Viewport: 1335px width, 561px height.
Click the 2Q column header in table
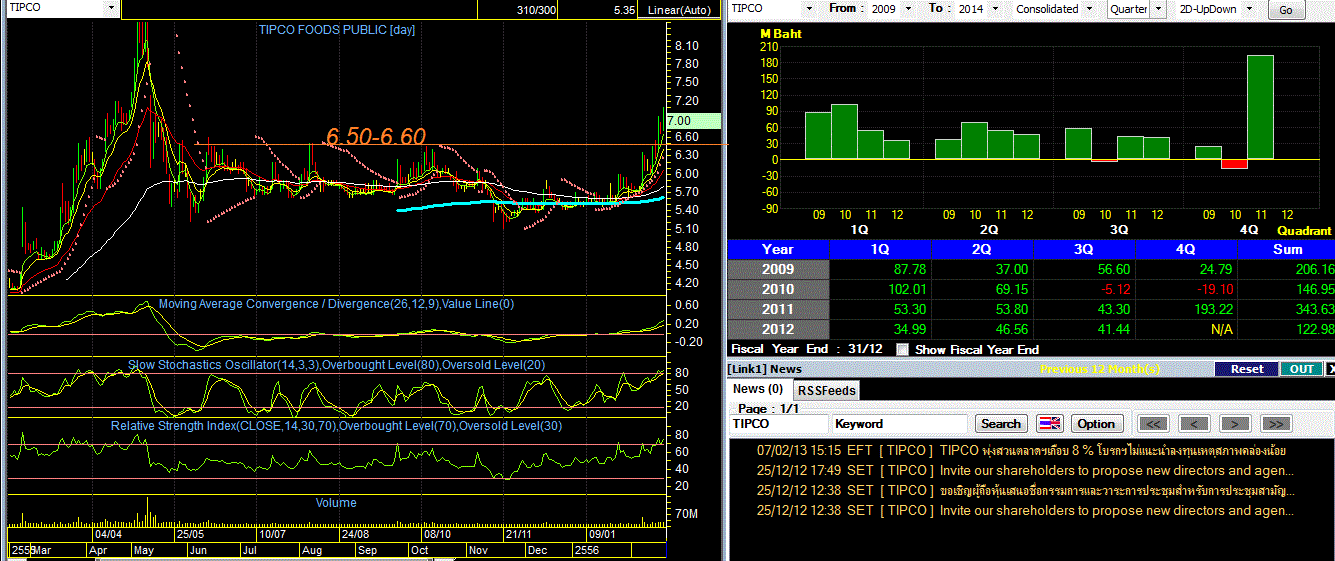983,249
